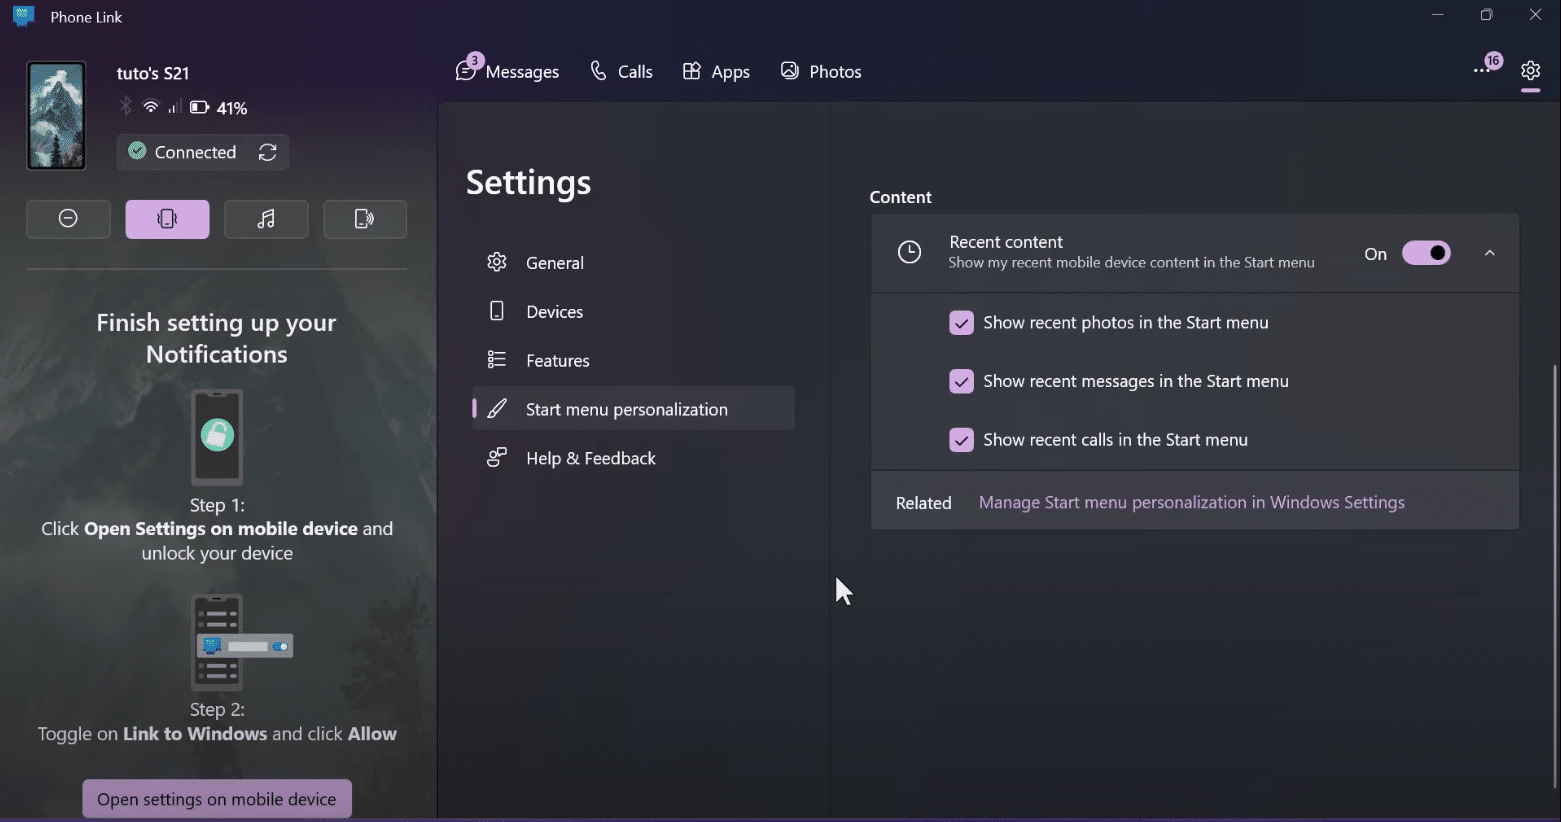Click the Link to Windows Step 2 illustration
This screenshot has width=1561, height=822.
(x=241, y=643)
